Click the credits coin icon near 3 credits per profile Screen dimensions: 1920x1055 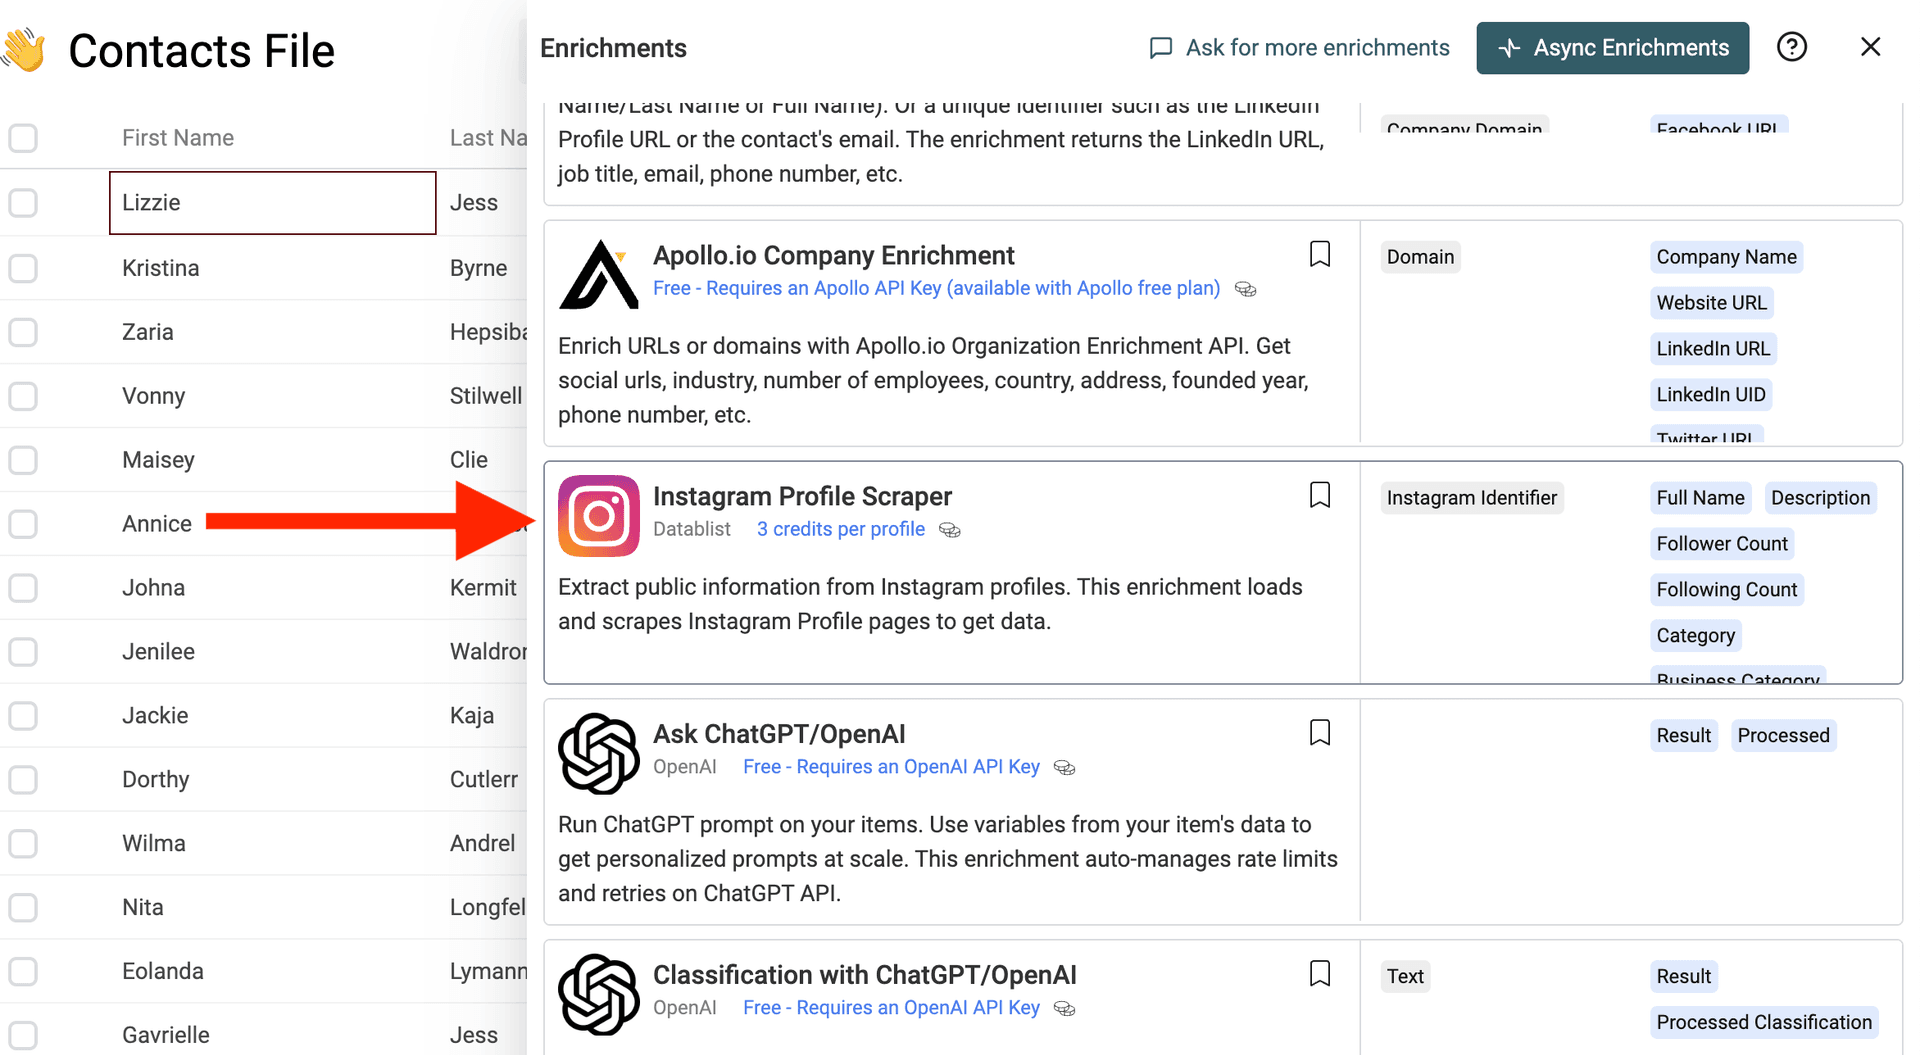(950, 530)
